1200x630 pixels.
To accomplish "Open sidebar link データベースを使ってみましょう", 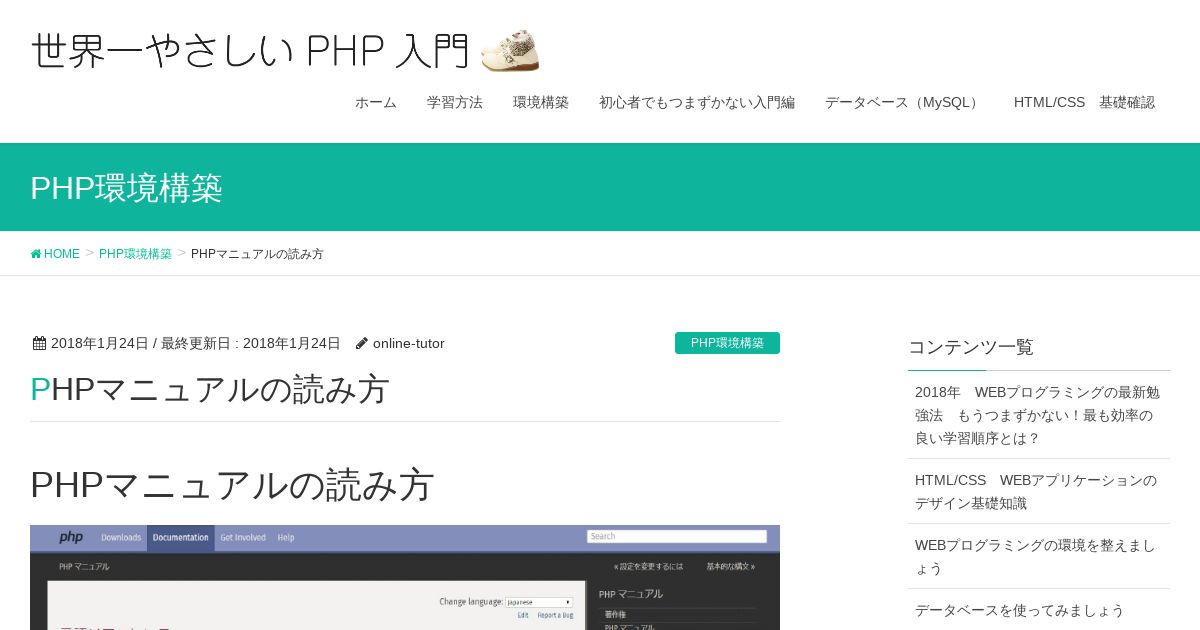I will click(1039, 609).
